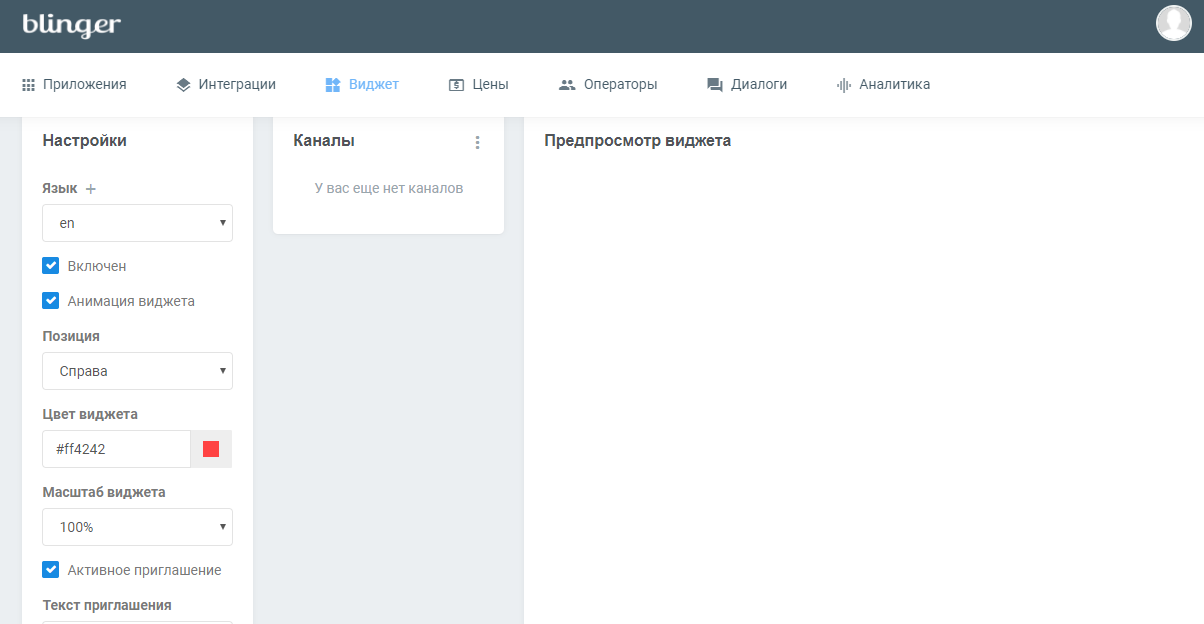Click the Предпросмотр виджета heading

[638, 141]
